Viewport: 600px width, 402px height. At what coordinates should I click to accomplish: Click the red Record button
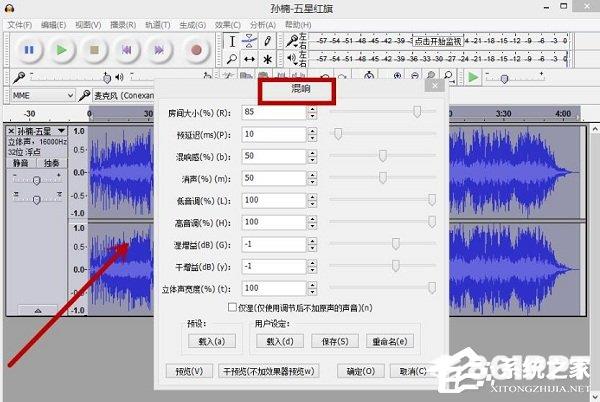click(x=196, y=50)
